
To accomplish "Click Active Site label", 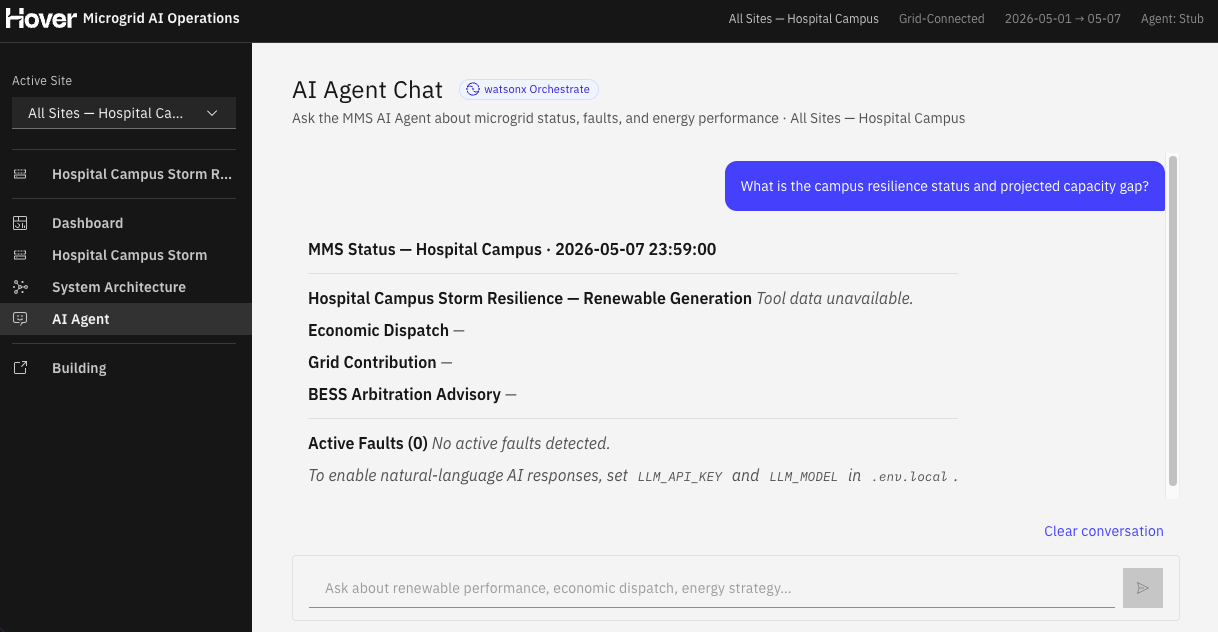I will [42, 81].
